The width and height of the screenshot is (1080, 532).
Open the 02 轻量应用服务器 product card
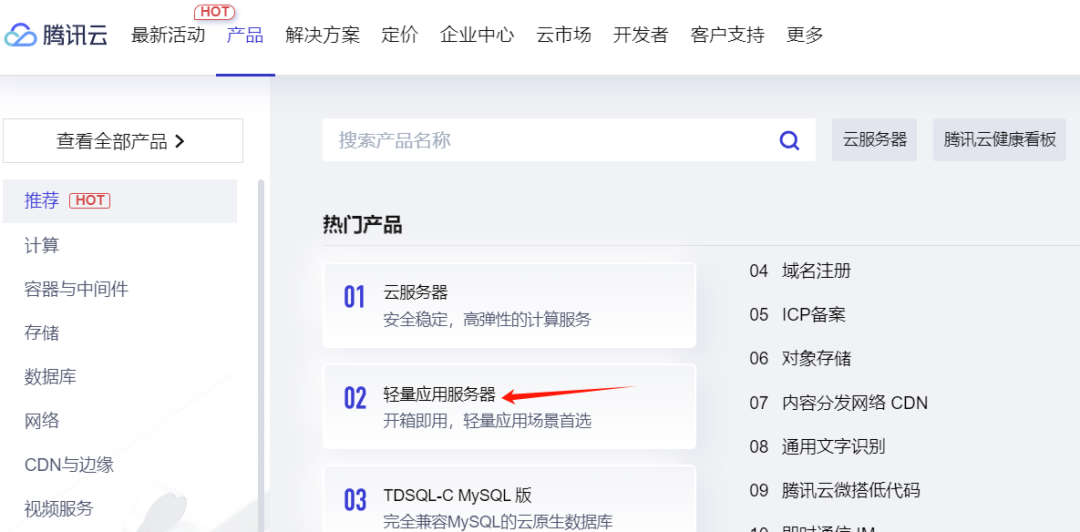point(509,407)
